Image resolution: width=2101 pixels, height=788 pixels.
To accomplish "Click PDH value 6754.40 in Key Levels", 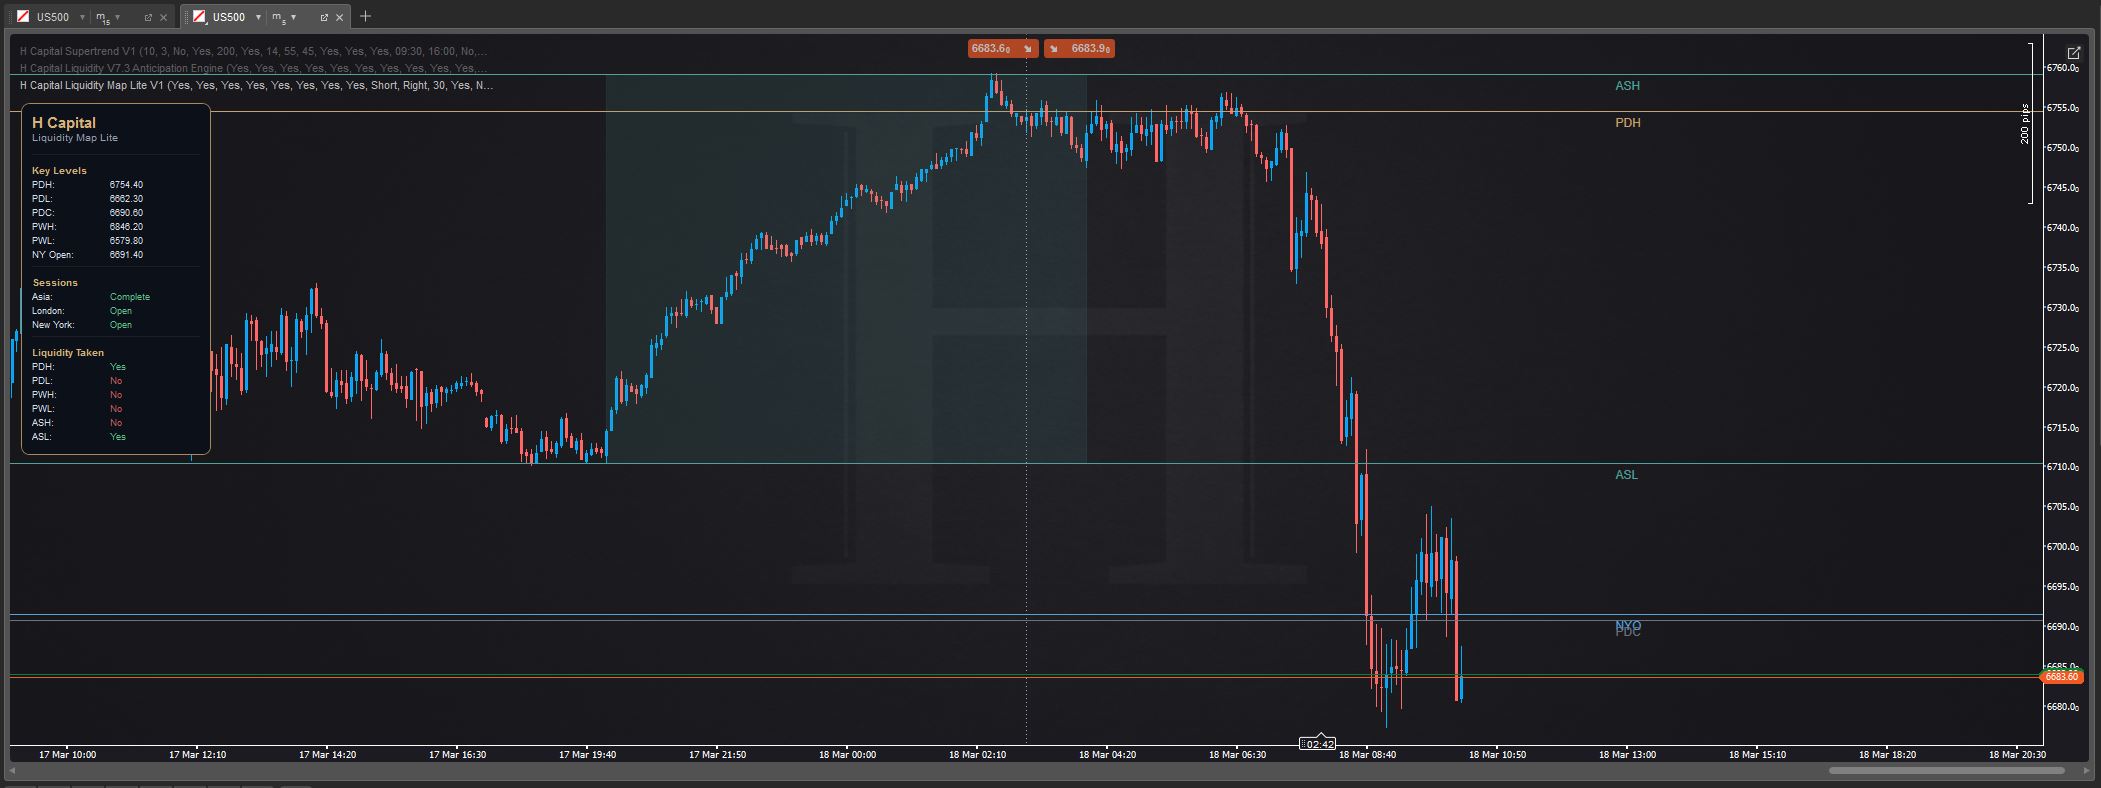I will coord(126,185).
